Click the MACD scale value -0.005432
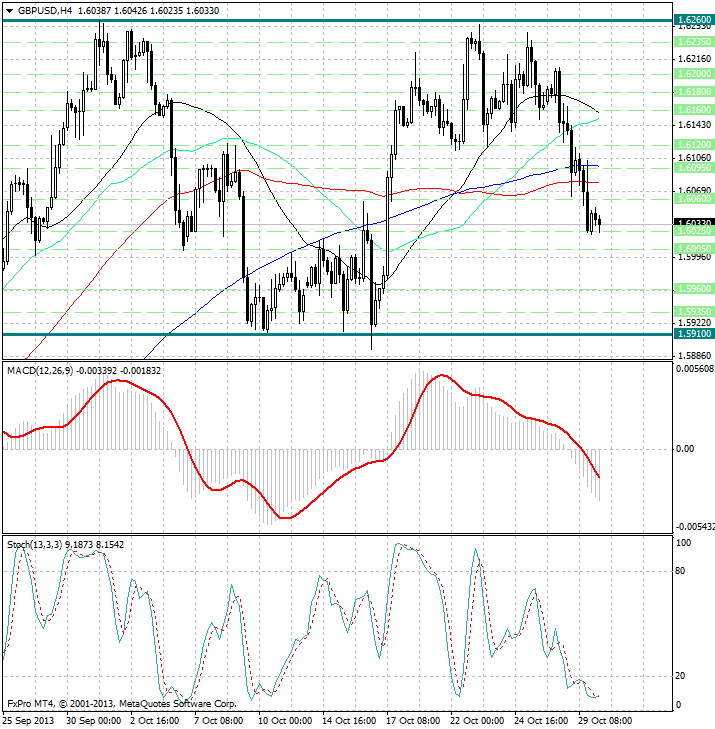Image resolution: width=715 pixels, height=729 pixels. point(695,527)
